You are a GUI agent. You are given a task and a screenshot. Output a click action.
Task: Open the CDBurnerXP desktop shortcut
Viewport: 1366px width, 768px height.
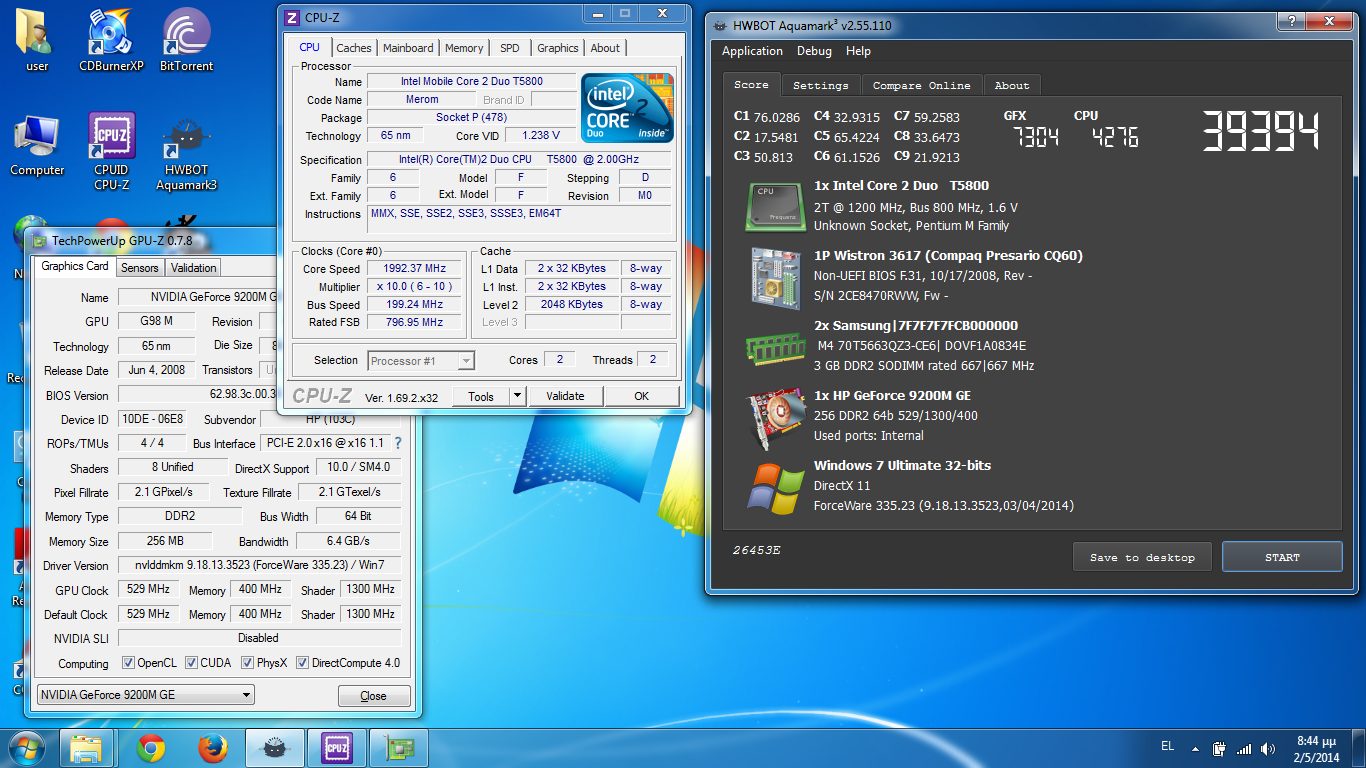click(x=112, y=40)
